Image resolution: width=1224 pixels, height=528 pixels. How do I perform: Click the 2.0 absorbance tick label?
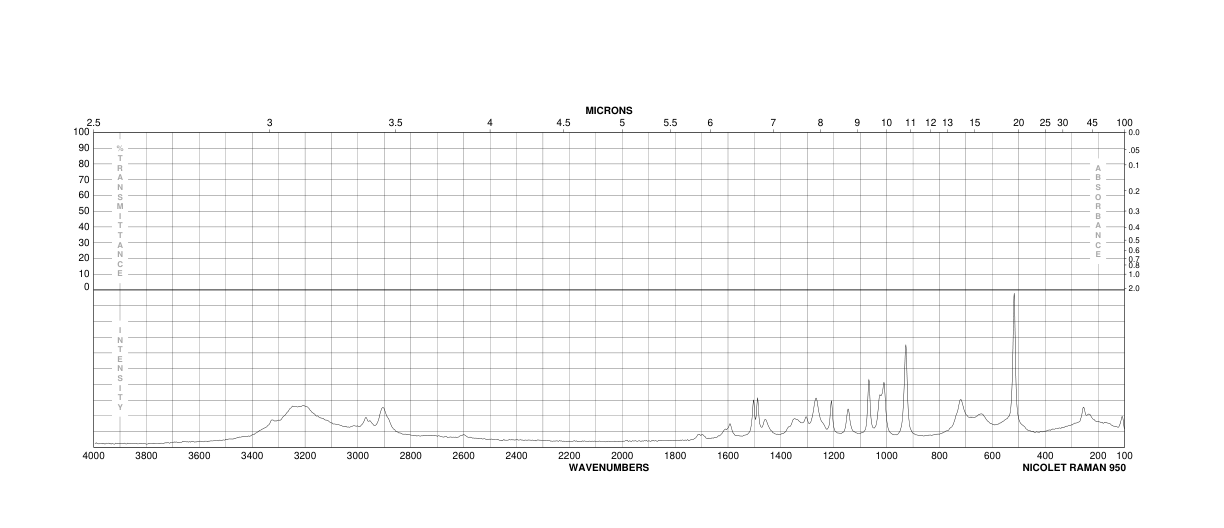pos(1134,288)
